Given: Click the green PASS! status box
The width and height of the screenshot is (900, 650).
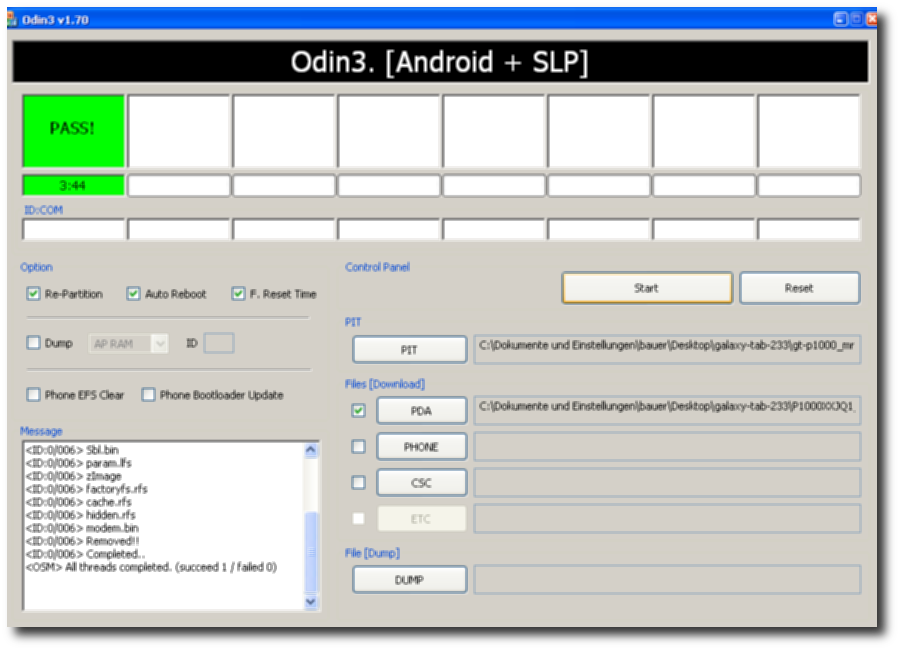Looking at the screenshot, I should 73,131.
